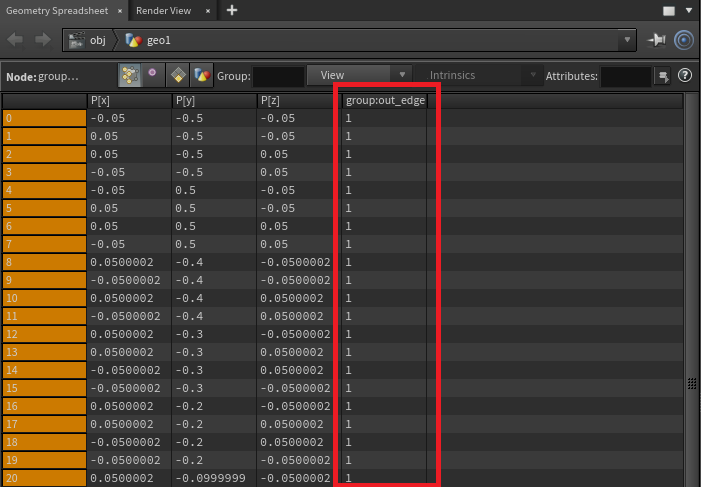This screenshot has height=487, width=701.
Task: Sort by the P[y] column header
Action: pyautogui.click(x=214, y=101)
